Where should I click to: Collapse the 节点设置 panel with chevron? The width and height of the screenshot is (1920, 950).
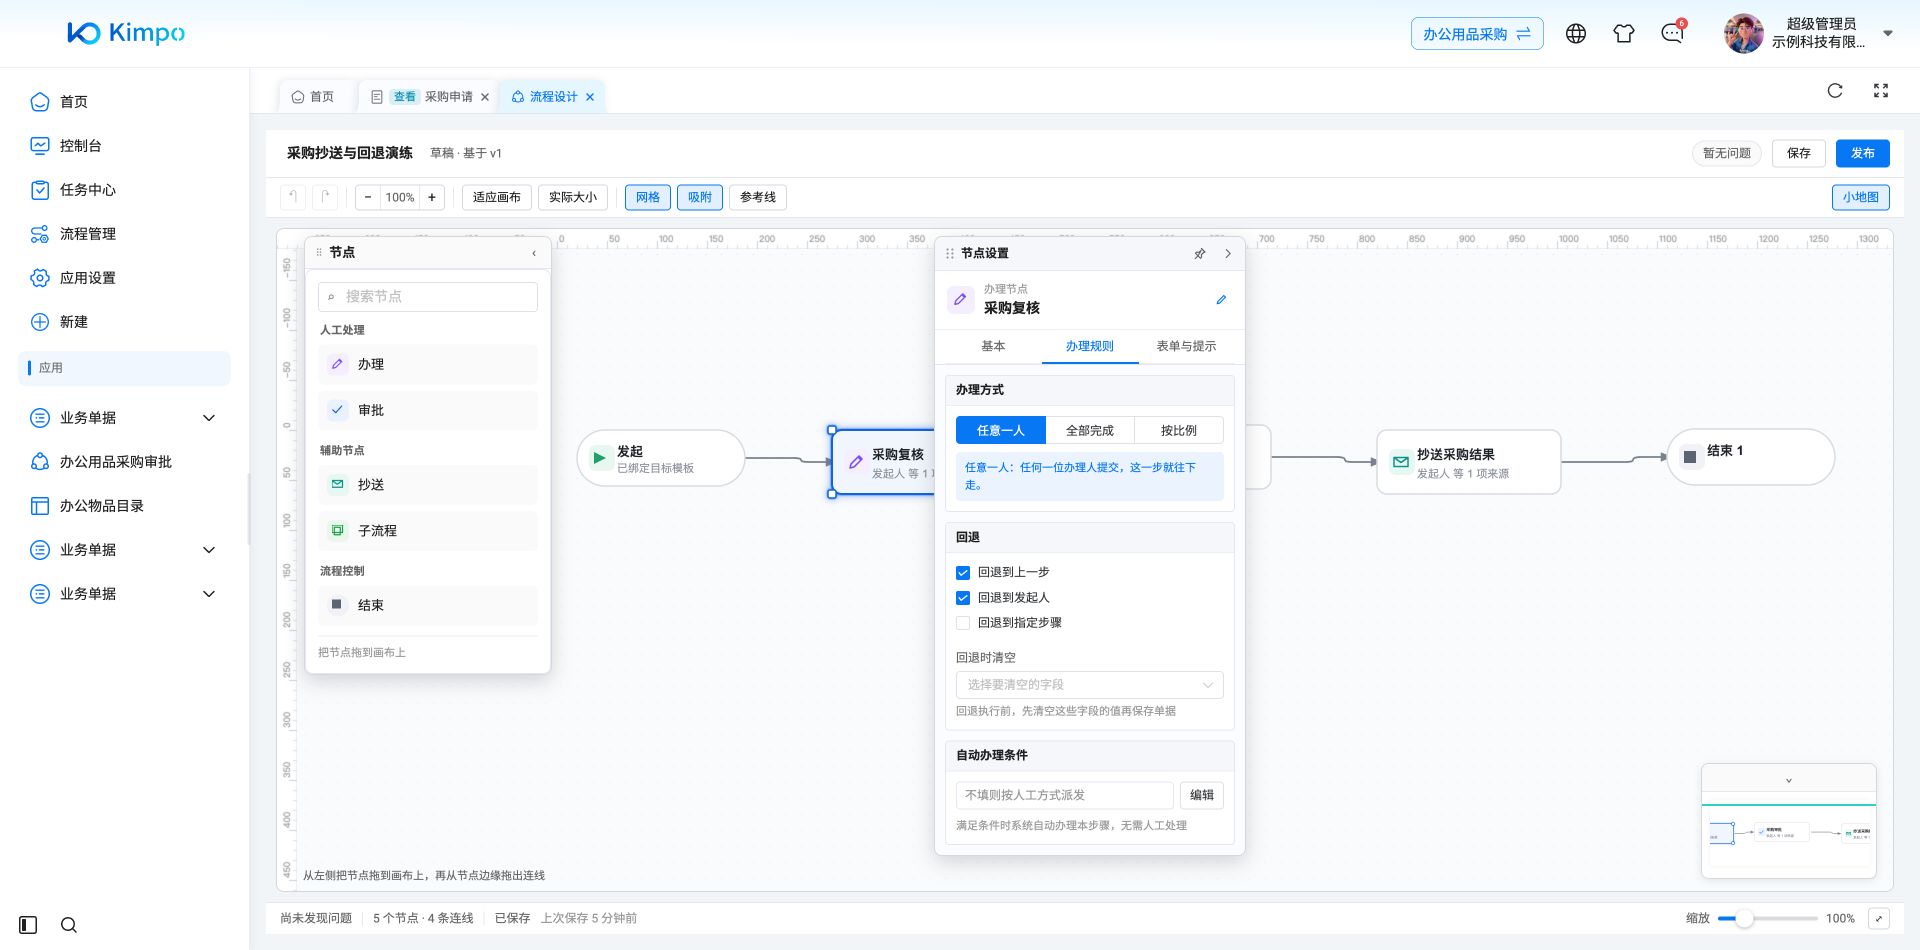click(1228, 254)
